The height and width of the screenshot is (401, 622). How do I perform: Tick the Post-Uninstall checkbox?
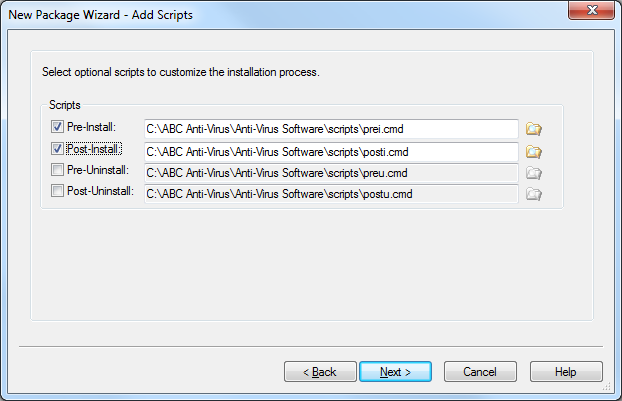click(x=57, y=191)
